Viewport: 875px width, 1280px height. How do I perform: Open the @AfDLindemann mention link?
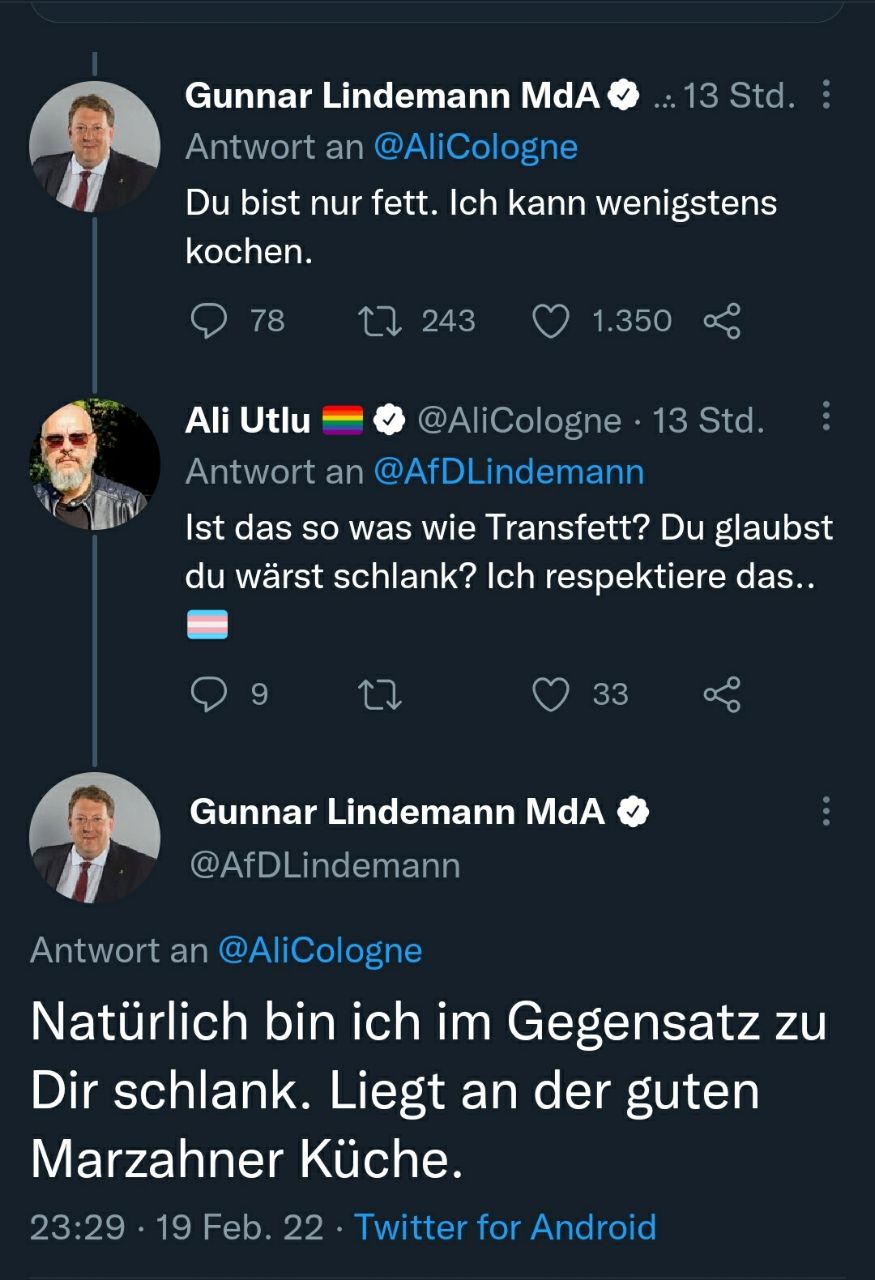pos(508,471)
